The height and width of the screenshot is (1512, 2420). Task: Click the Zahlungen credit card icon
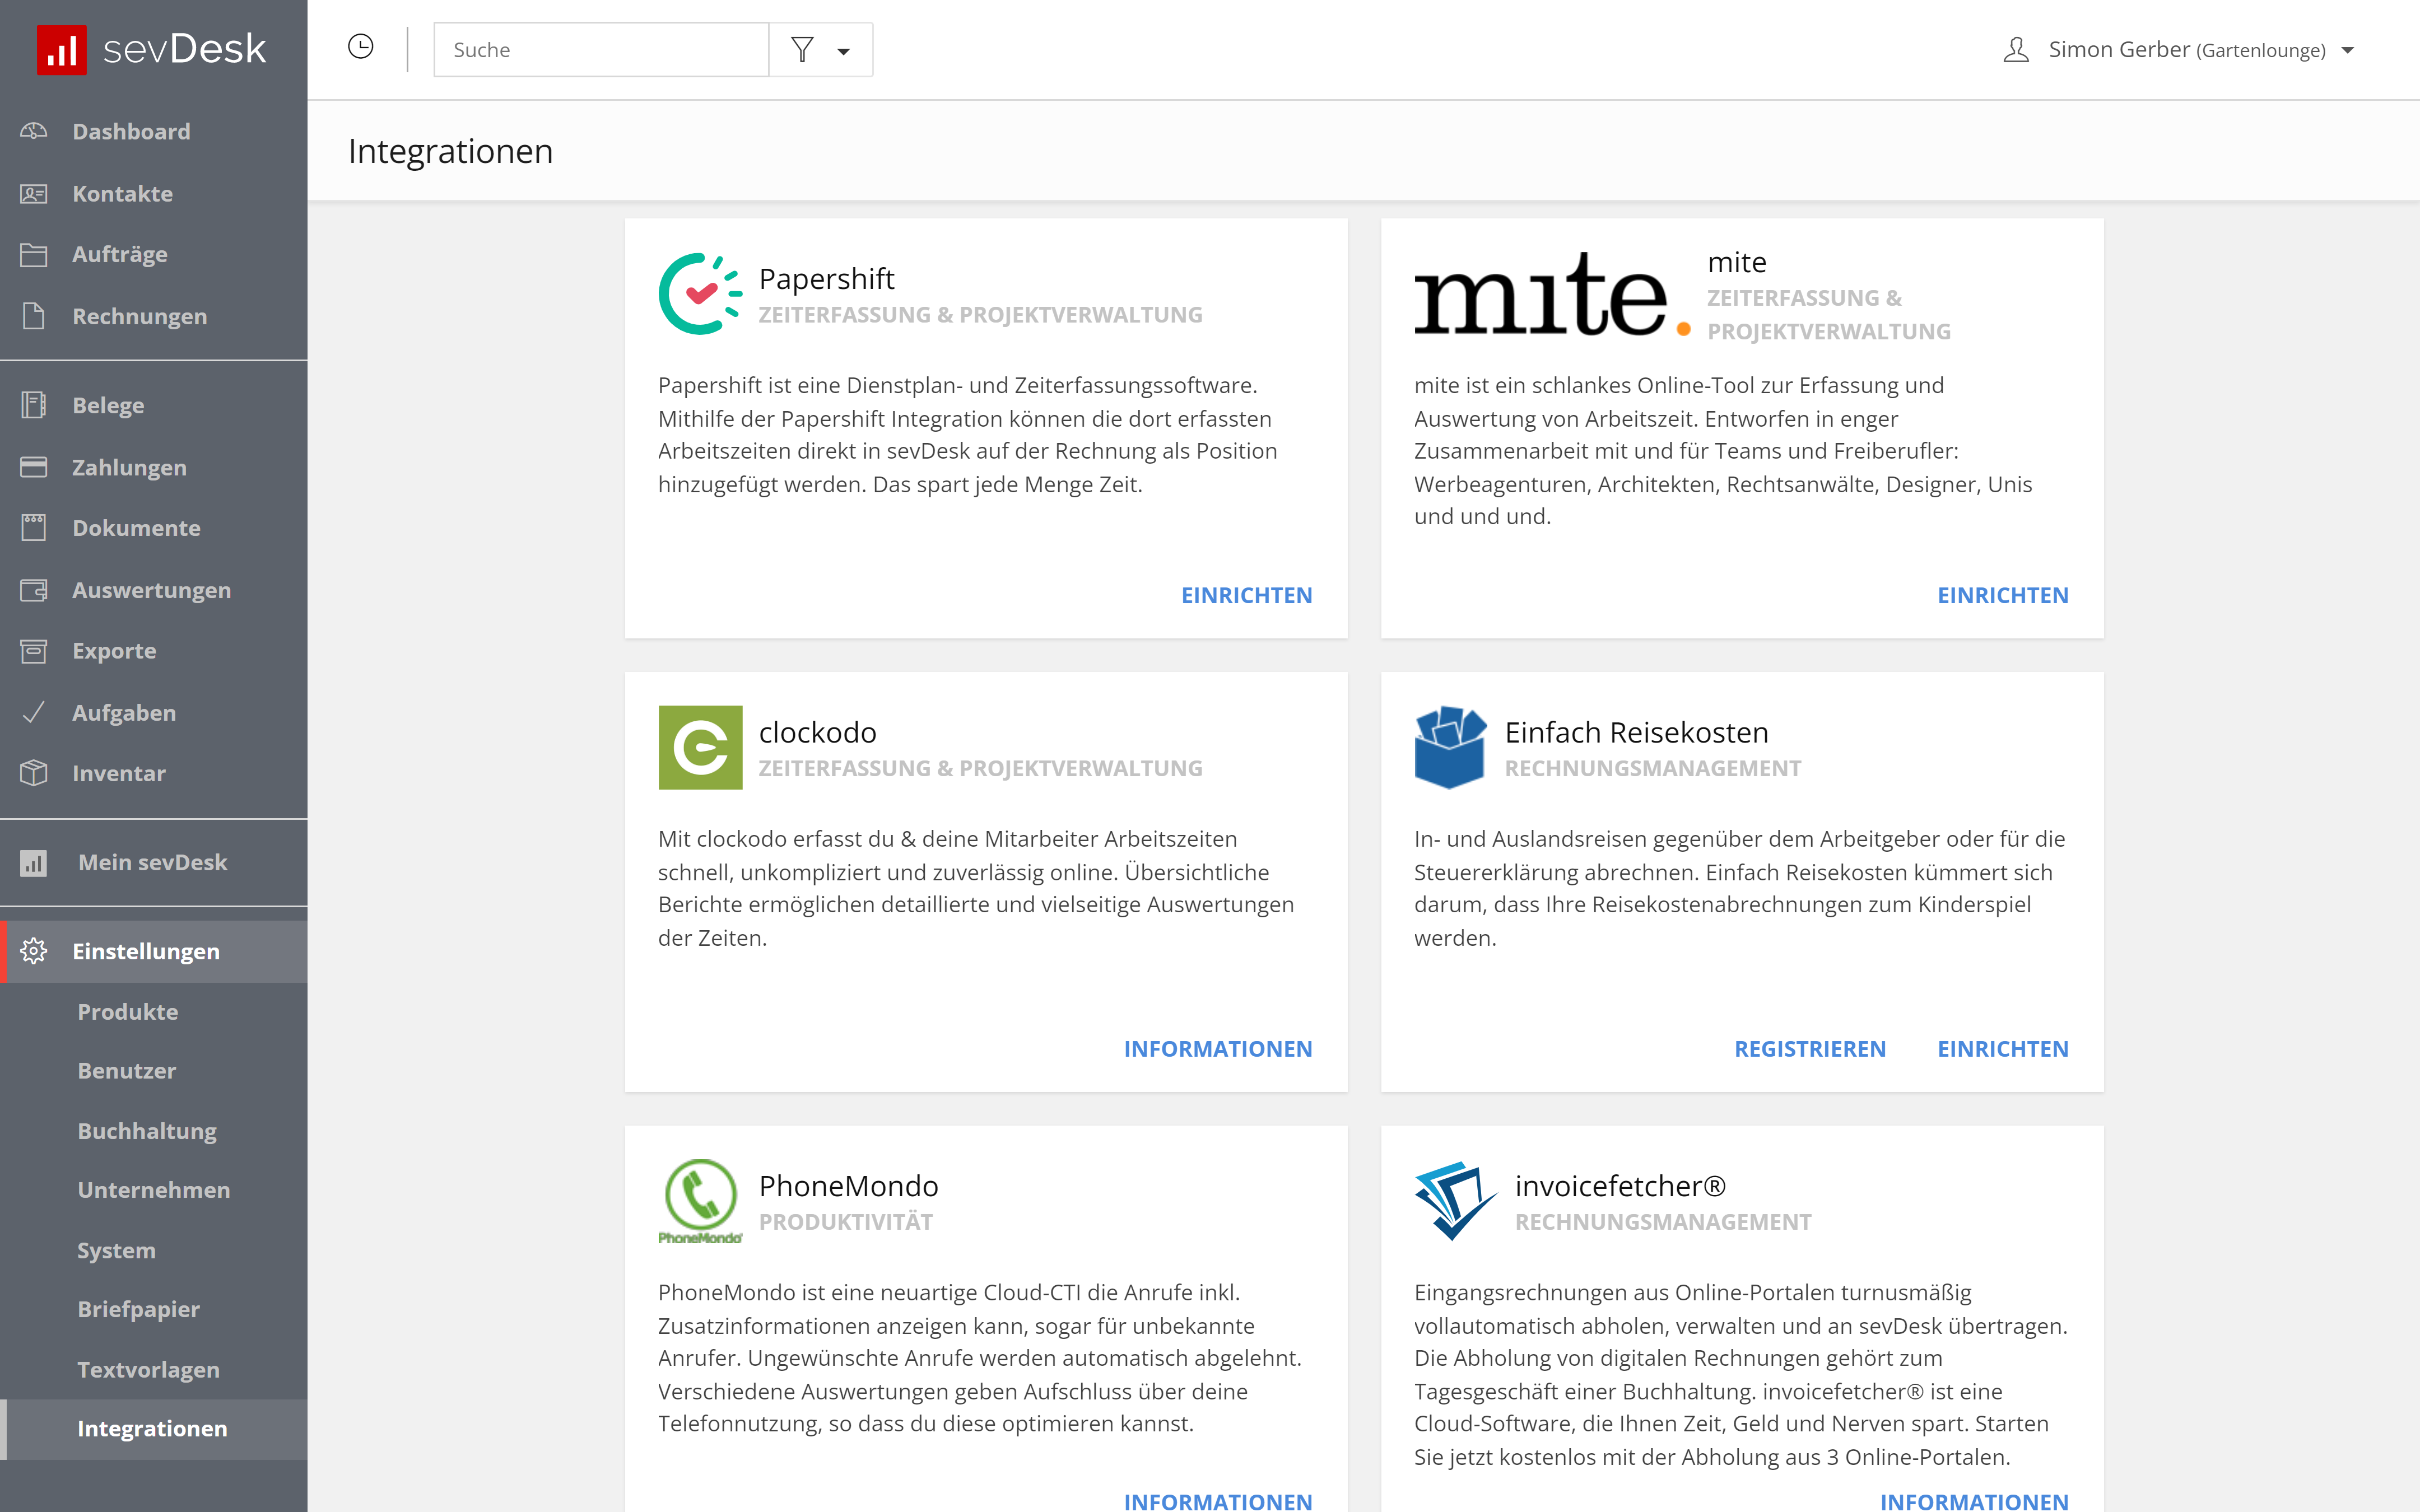(x=34, y=467)
